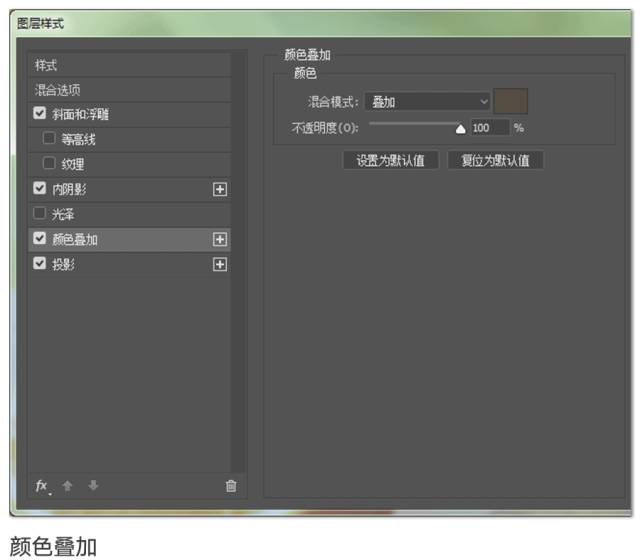
Task: Click the 设置为默认值 button
Action: 391,160
